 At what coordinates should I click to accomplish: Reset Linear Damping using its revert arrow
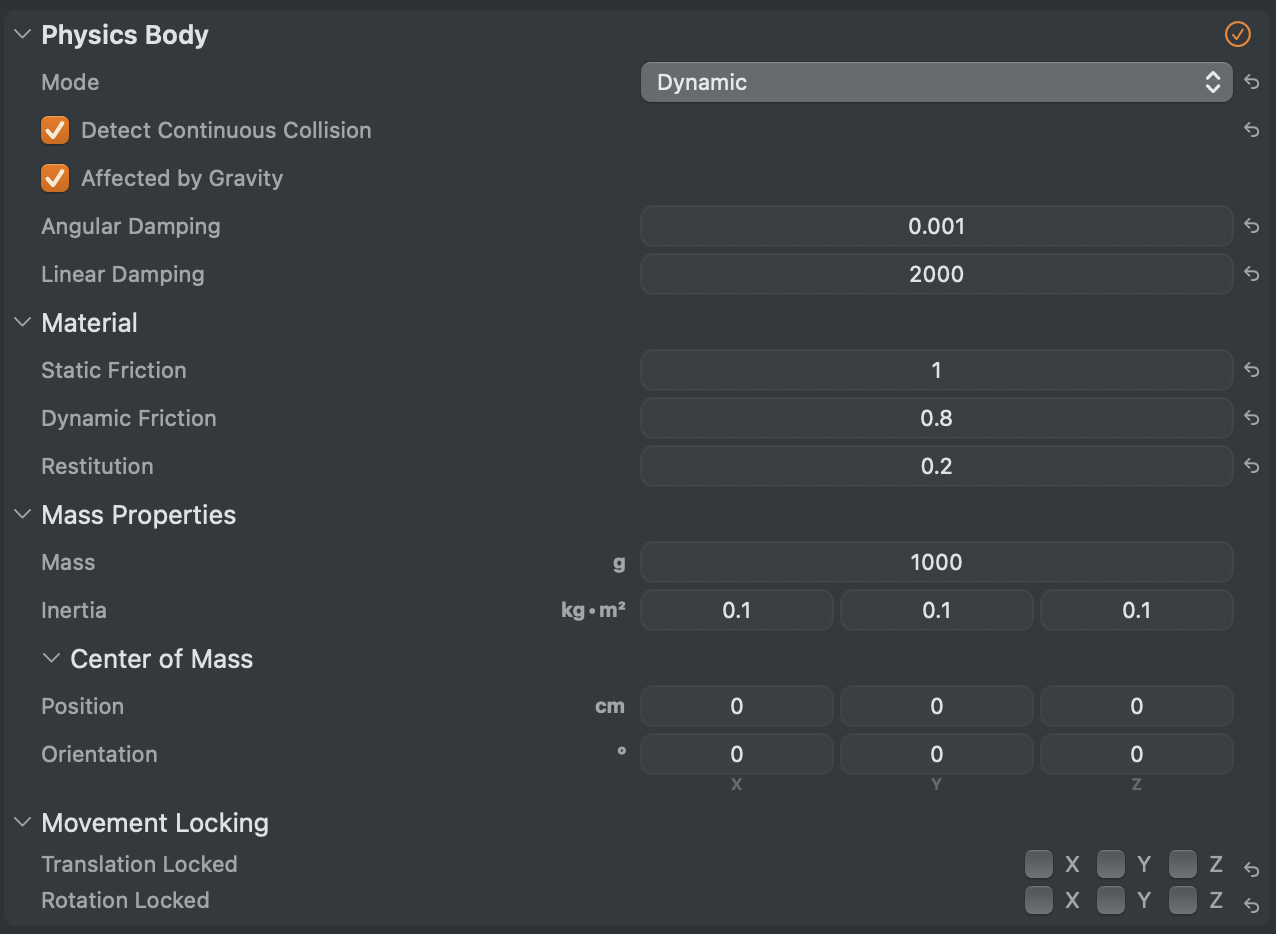point(1251,274)
